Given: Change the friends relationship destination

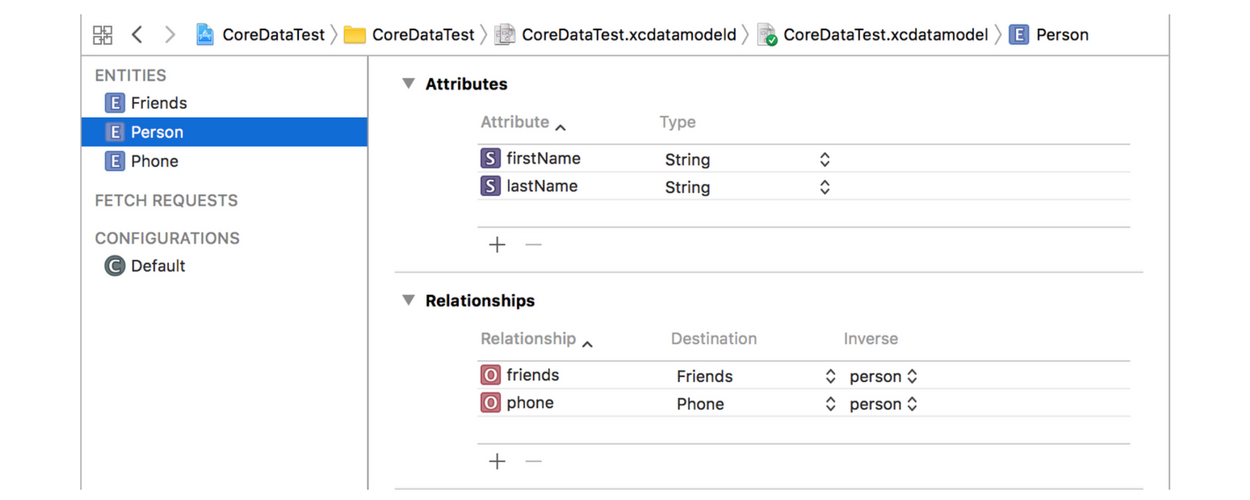Looking at the screenshot, I should pyautogui.click(x=830, y=376).
